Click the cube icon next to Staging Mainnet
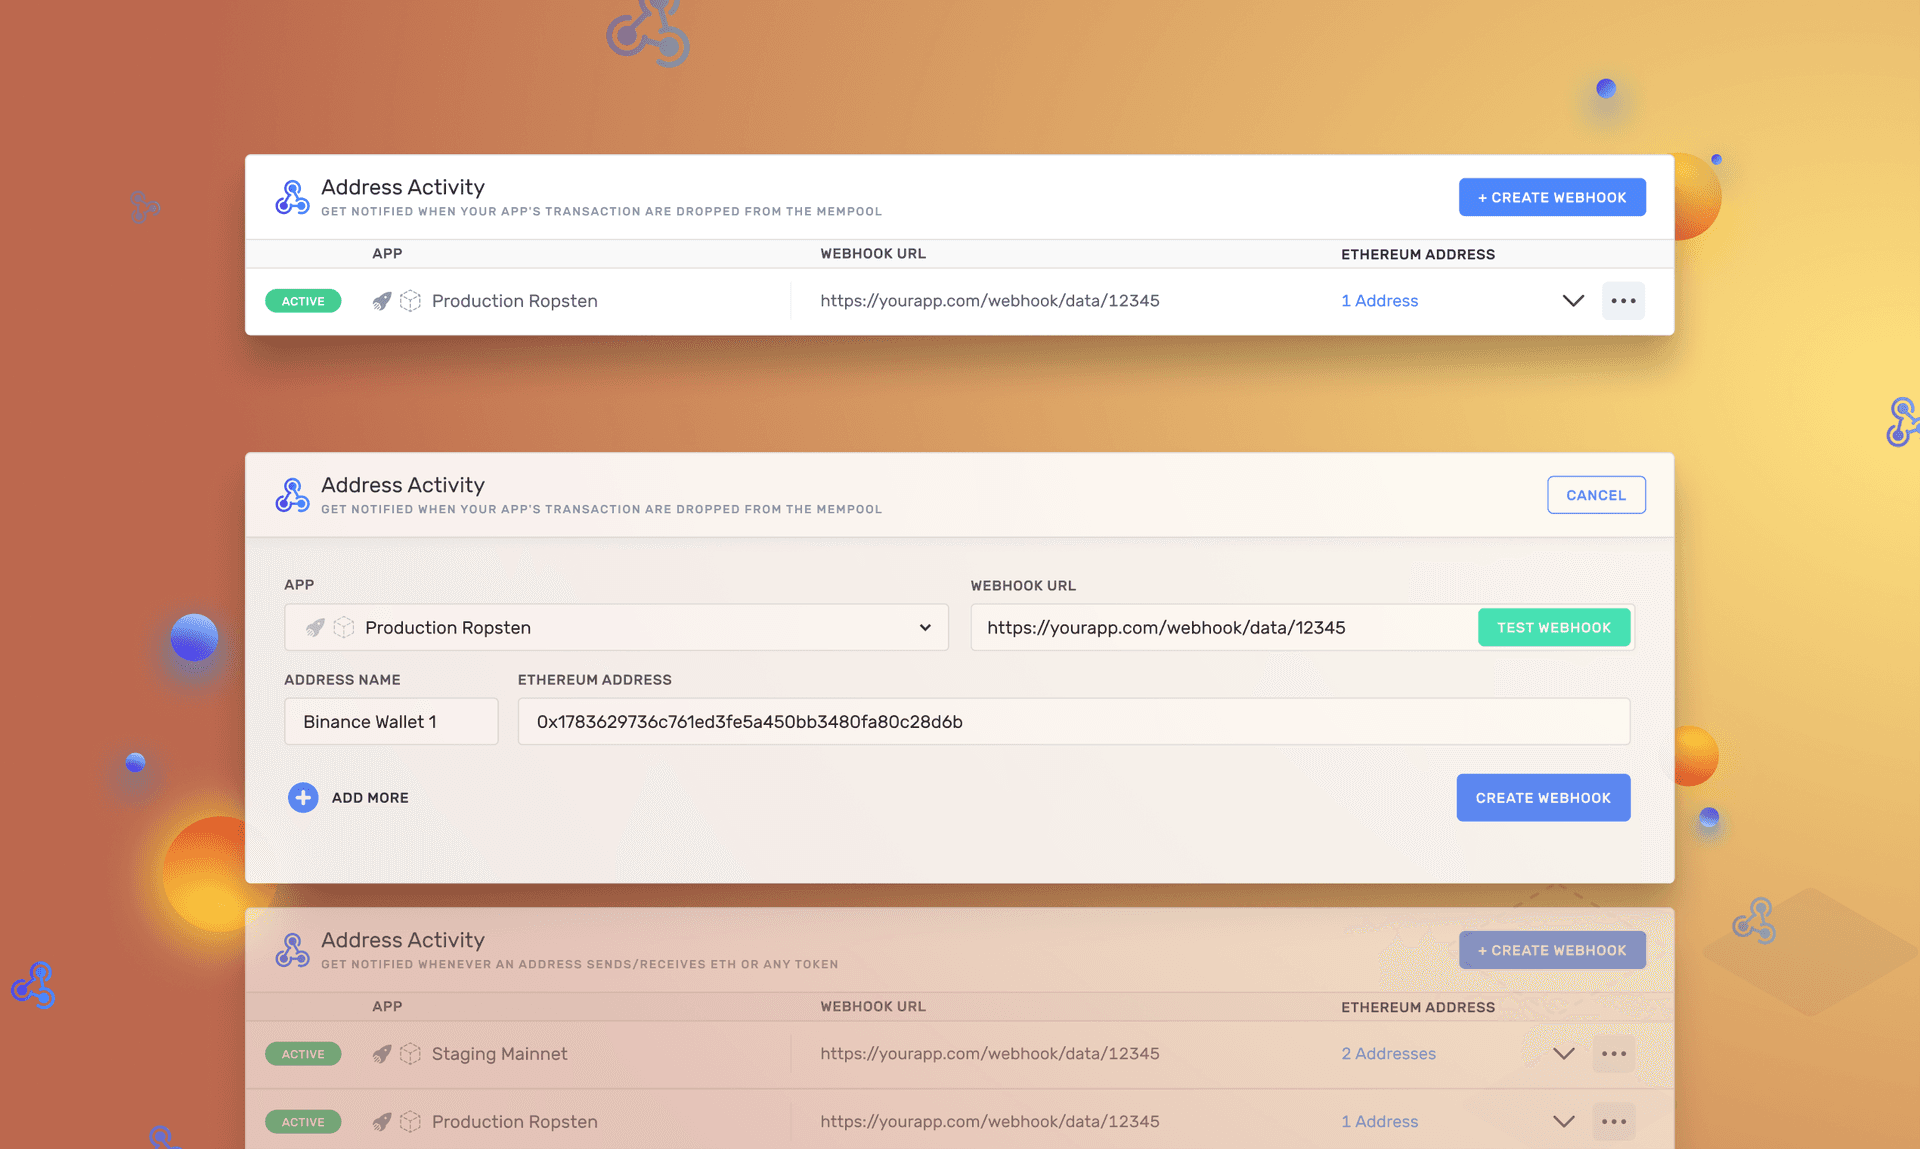This screenshot has height=1149, width=1920. tap(410, 1053)
